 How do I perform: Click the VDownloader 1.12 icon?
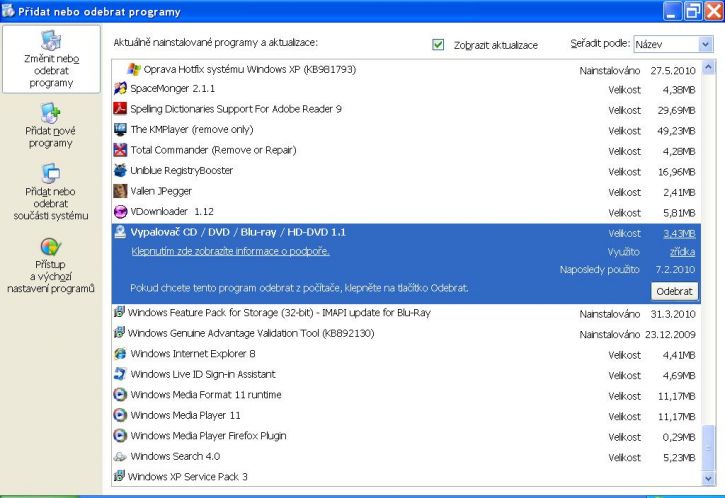pos(120,211)
